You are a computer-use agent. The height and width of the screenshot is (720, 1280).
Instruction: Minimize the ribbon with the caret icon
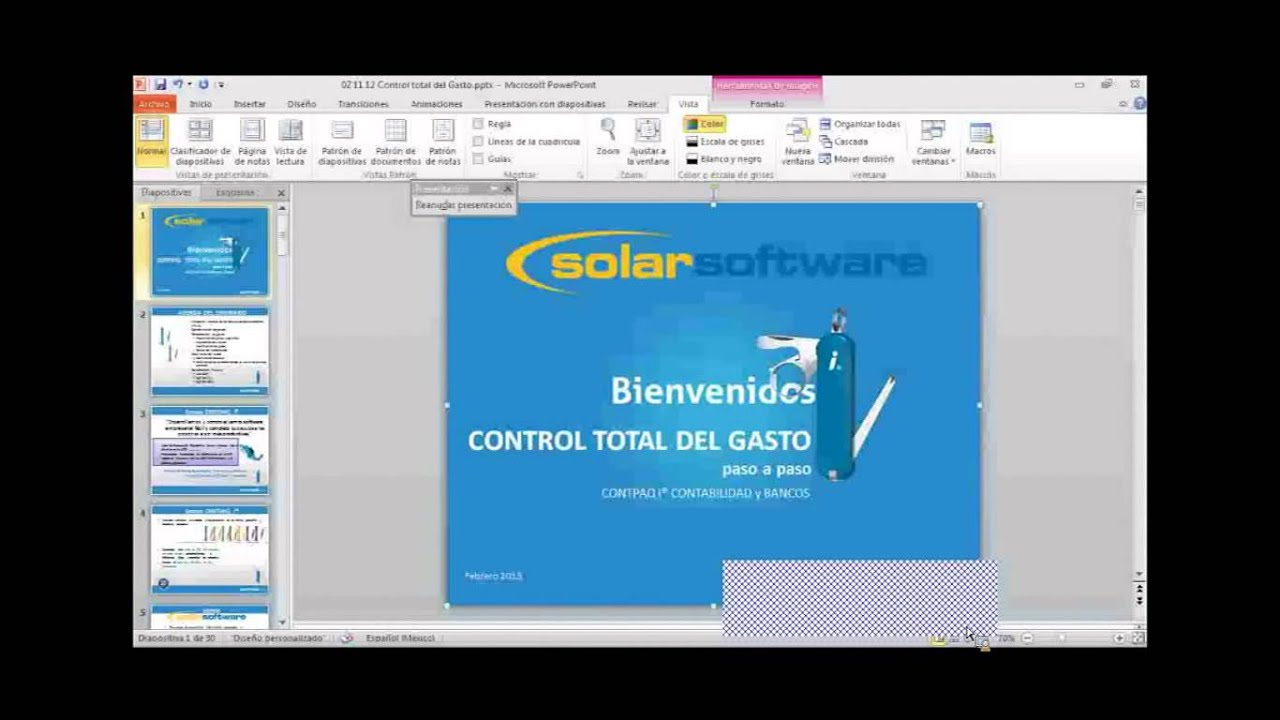pyautogui.click(x=1124, y=104)
